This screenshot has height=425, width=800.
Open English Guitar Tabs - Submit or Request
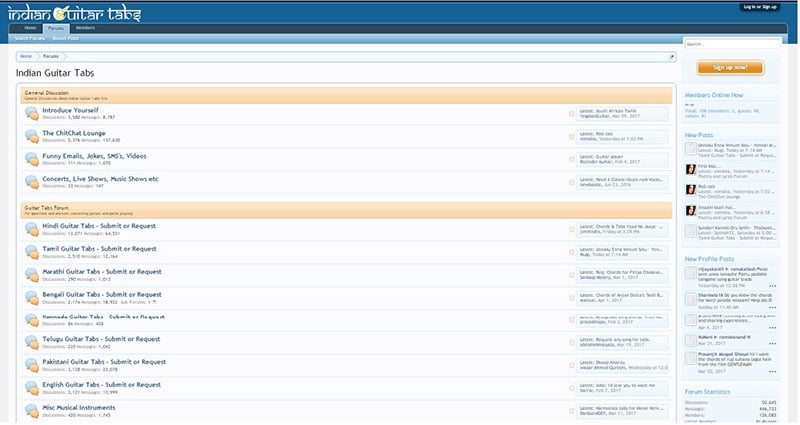(102, 385)
